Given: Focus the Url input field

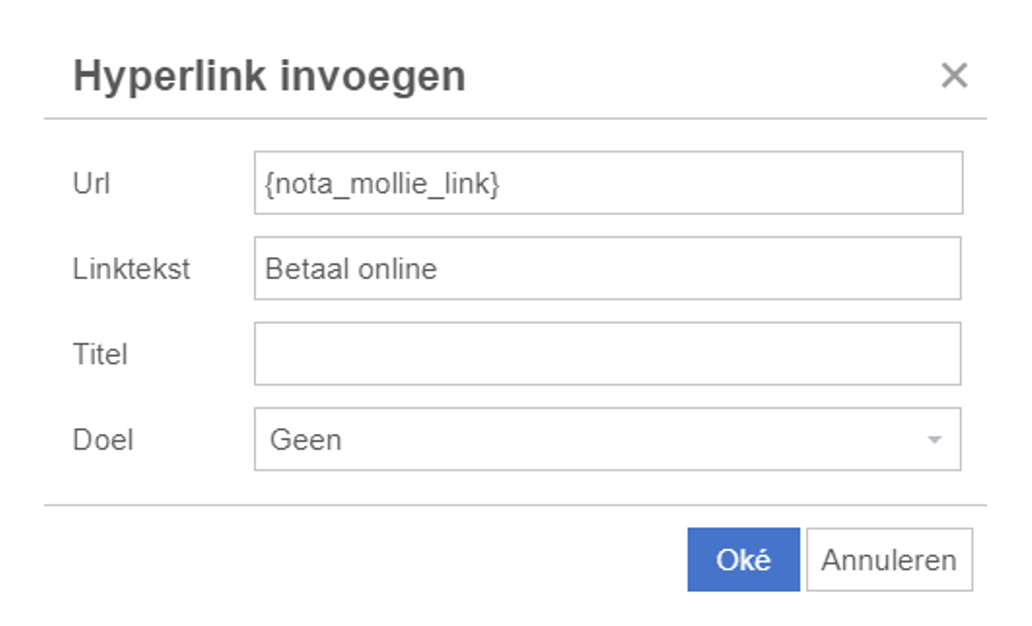Looking at the screenshot, I should point(608,183).
